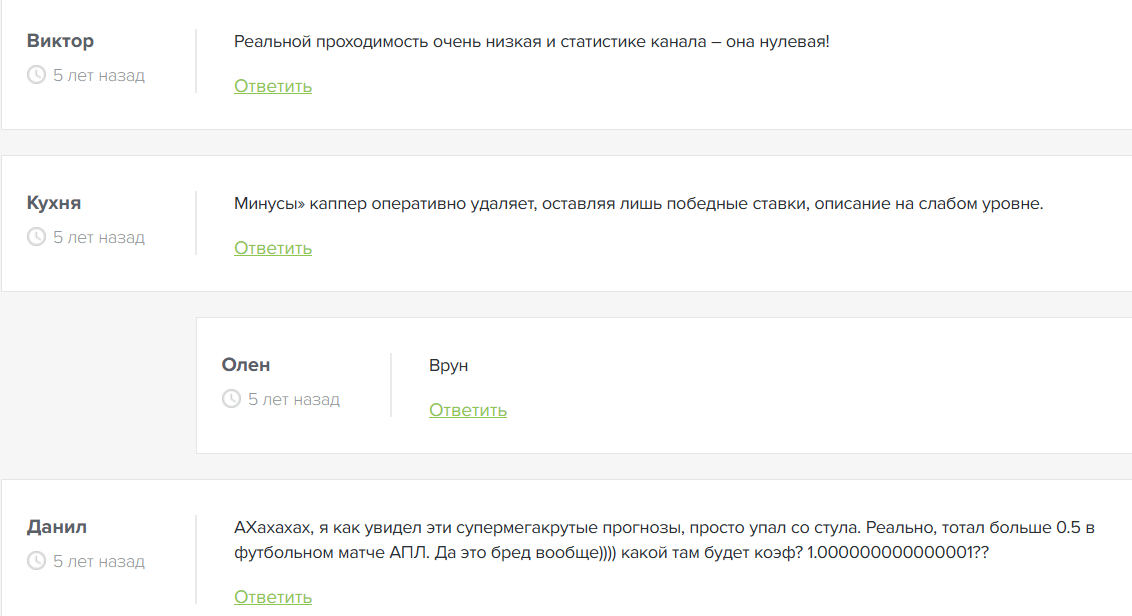This screenshot has width=1132, height=616.
Task: Select the author name Кухня
Action: coord(54,203)
